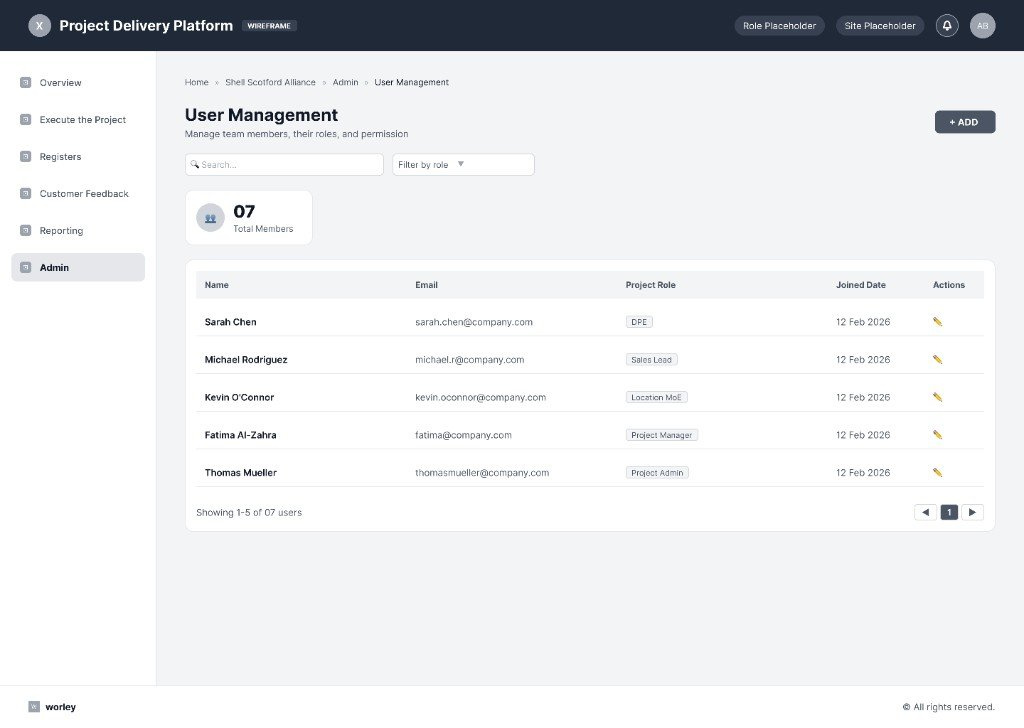Viewport: 1024px width, 728px height.
Task: Click the search magnifier icon
Action: point(195,165)
